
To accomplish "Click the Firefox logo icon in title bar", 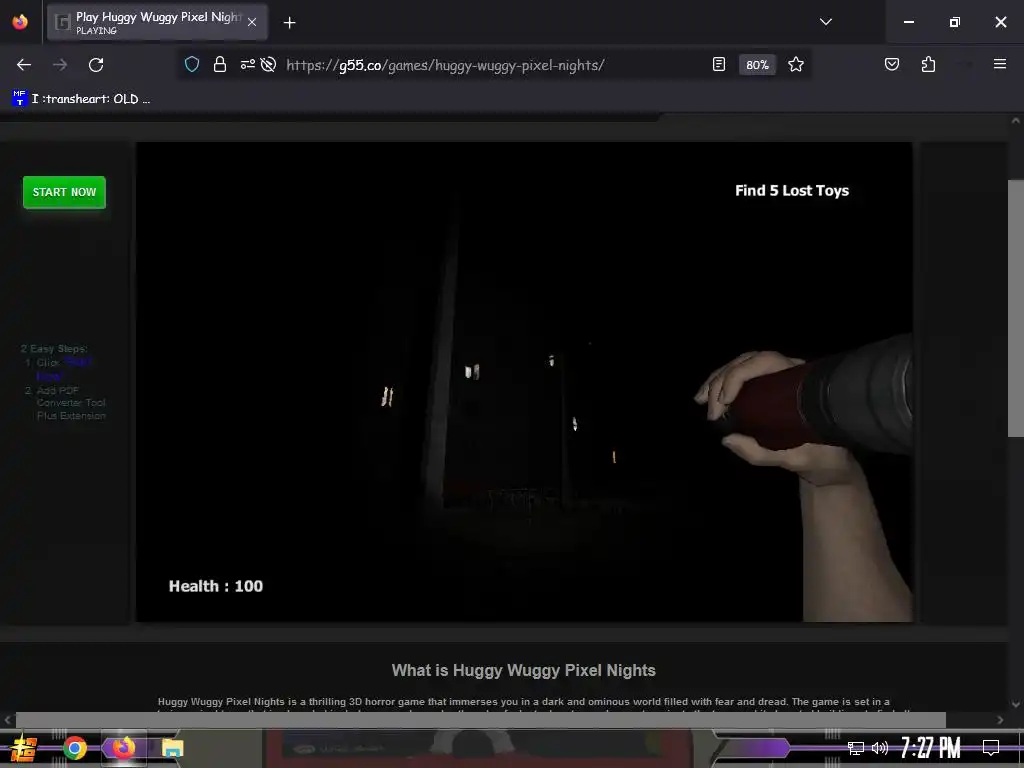I will tap(20, 22).
